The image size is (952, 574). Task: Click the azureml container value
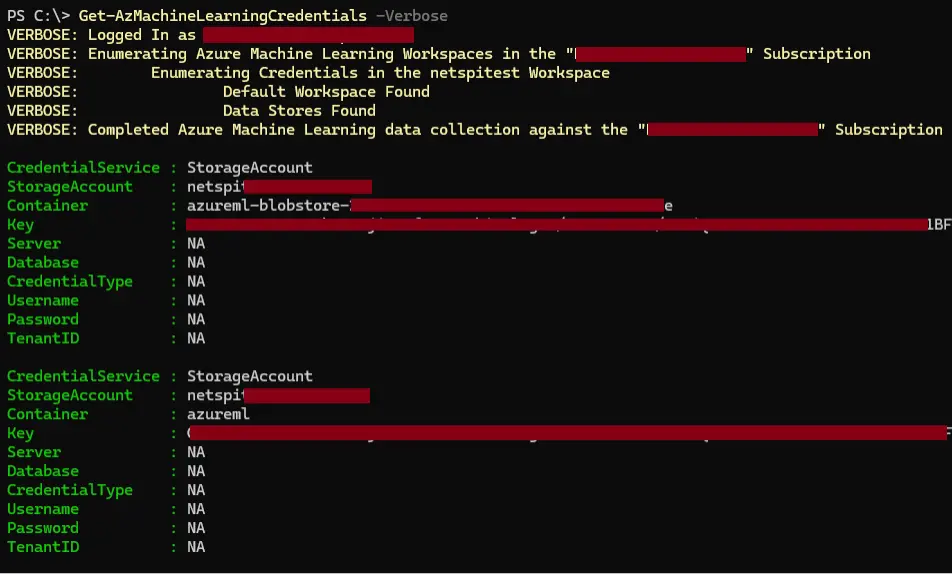[x=218, y=414]
